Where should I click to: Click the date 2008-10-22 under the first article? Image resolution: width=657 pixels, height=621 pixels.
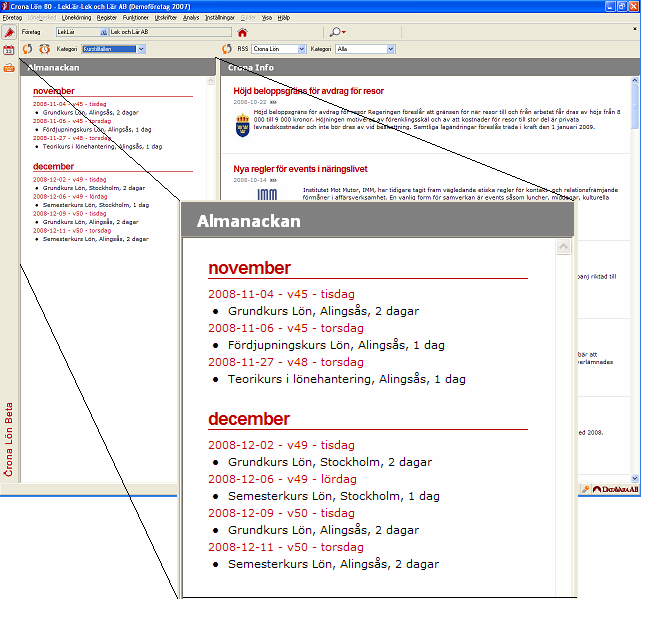tap(250, 102)
